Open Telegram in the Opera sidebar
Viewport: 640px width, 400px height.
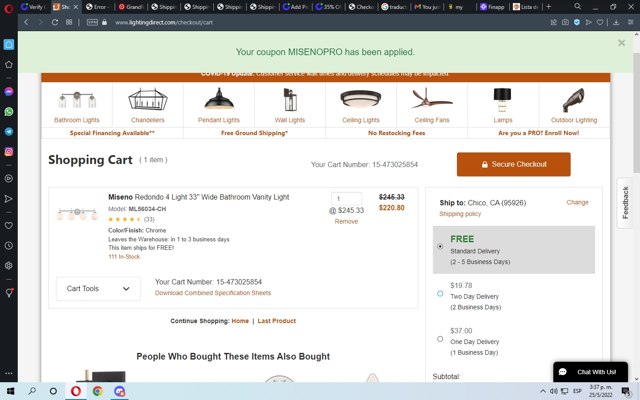pyautogui.click(x=9, y=131)
